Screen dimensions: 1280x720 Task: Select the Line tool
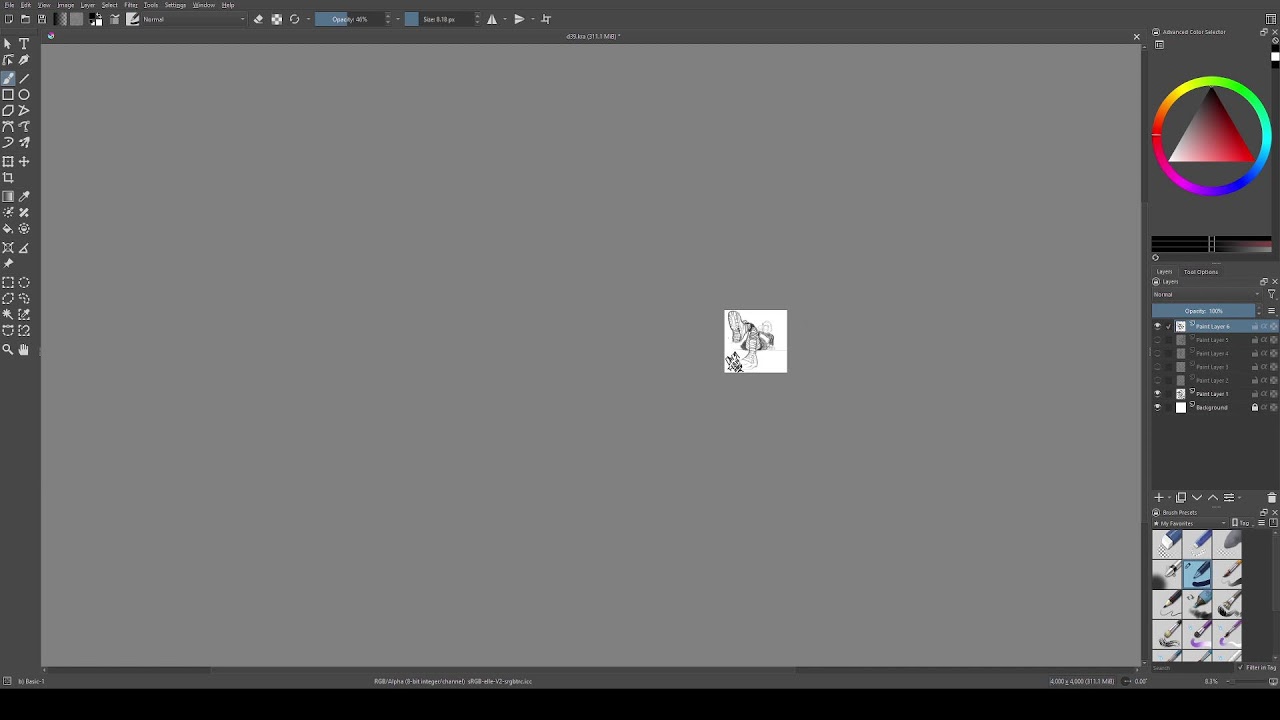click(24, 78)
